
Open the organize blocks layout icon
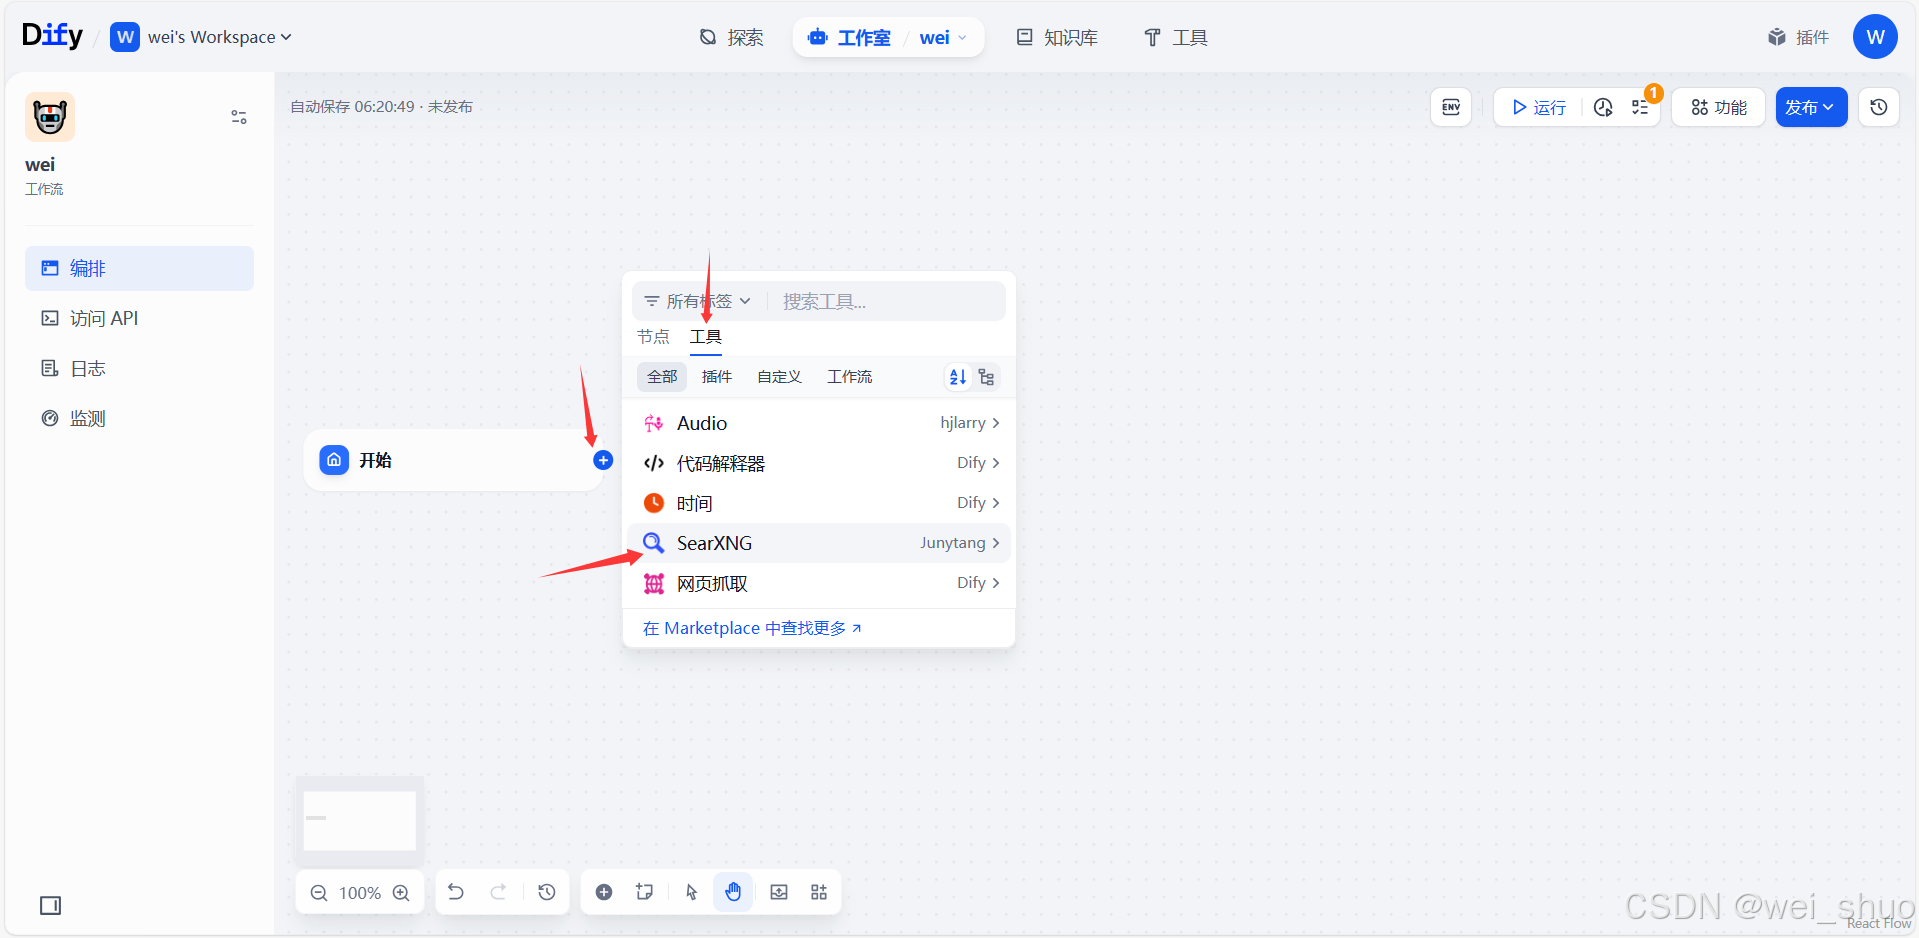[818, 891]
